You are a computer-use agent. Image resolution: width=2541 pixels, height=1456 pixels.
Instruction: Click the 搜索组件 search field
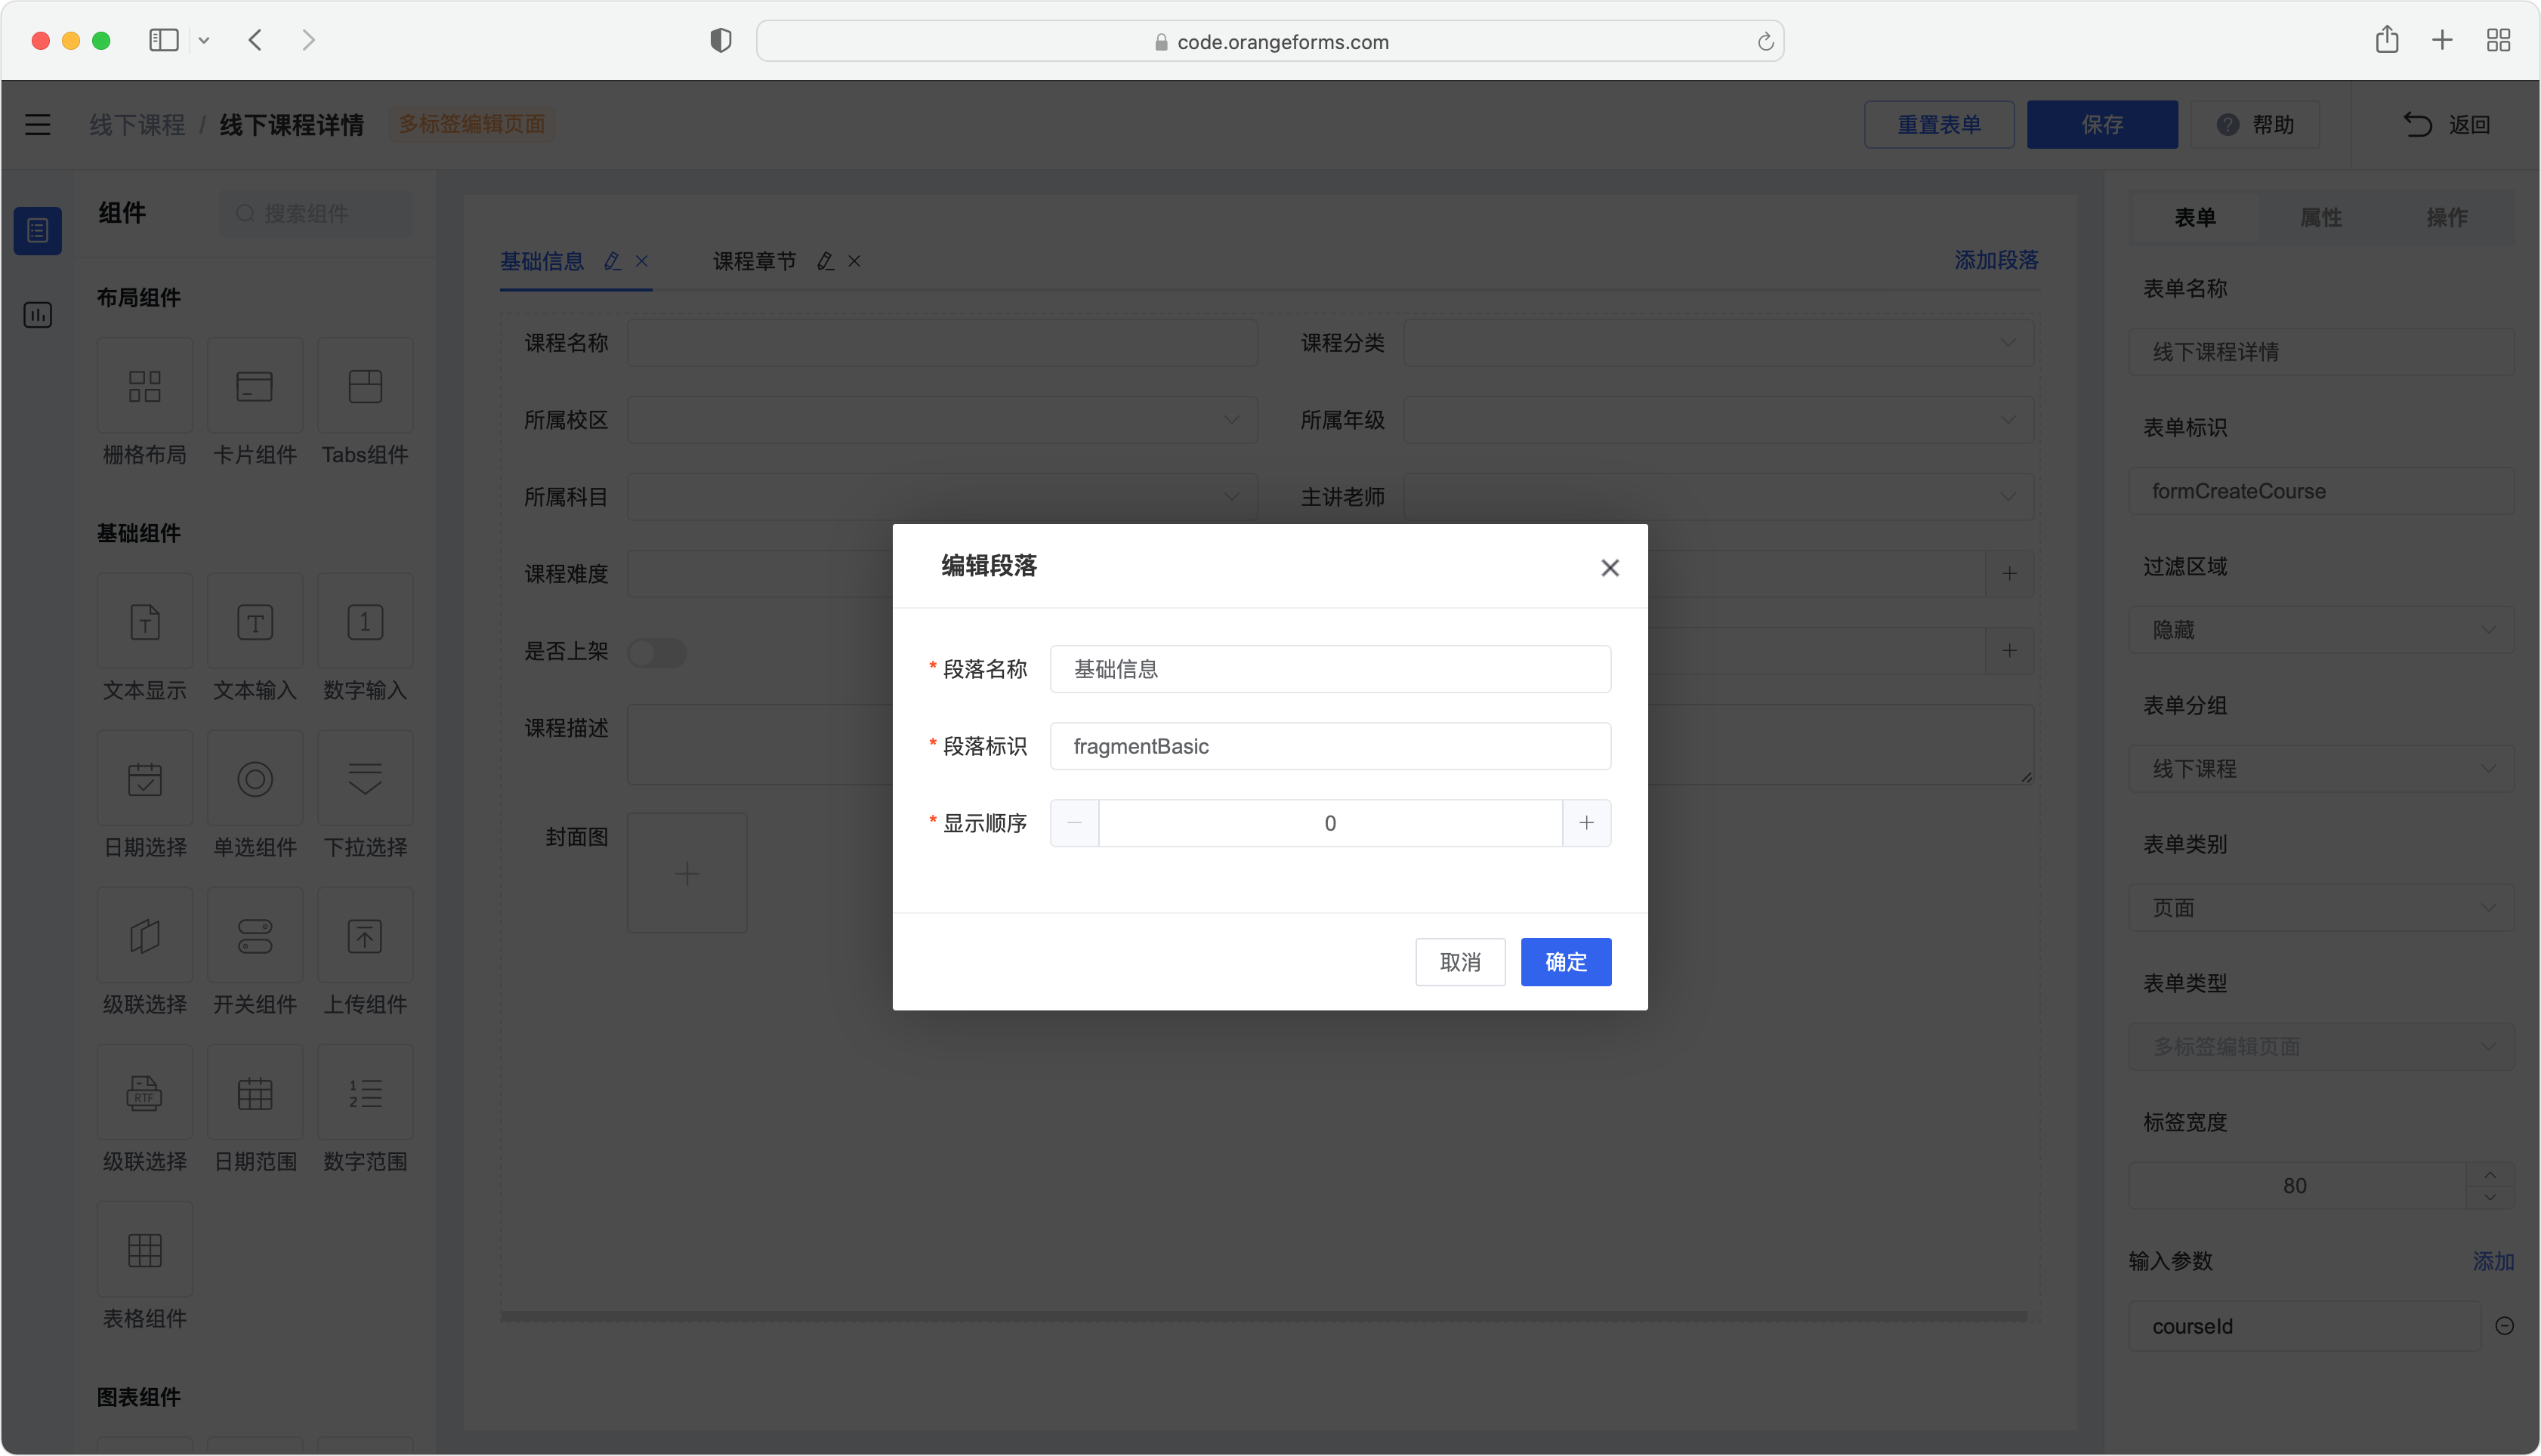click(x=315, y=214)
